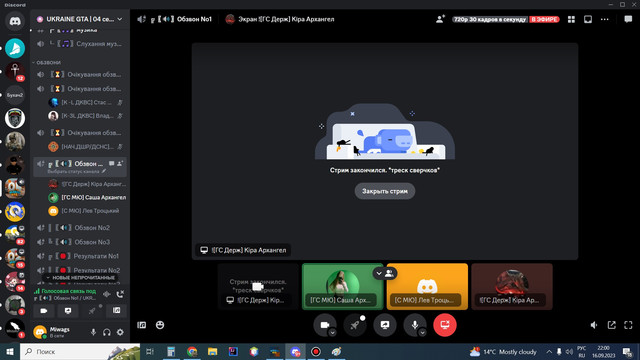Toggle microphone mute in call controls
Viewport: 640px width, 360px height.
pos(415,325)
